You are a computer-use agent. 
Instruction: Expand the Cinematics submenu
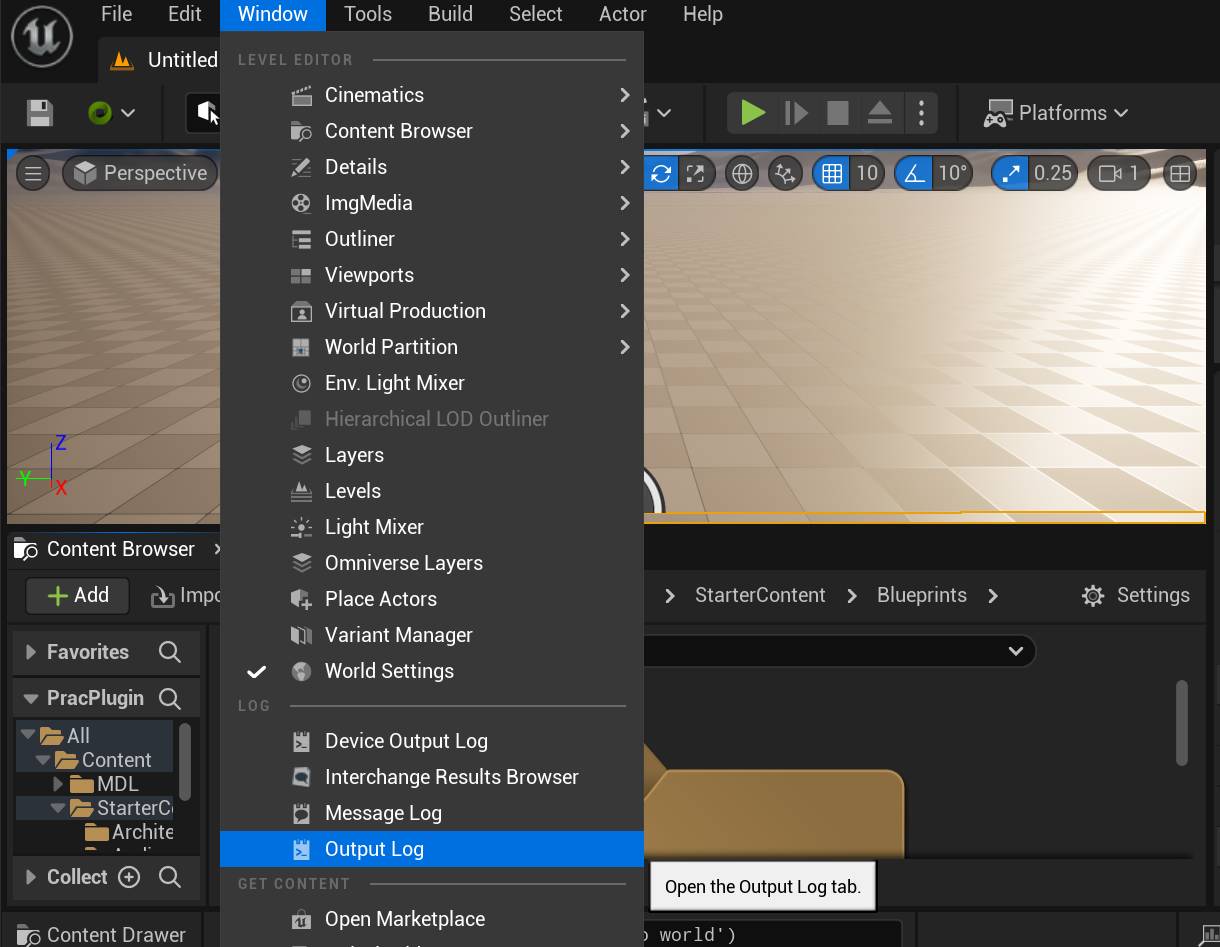coord(432,95)
